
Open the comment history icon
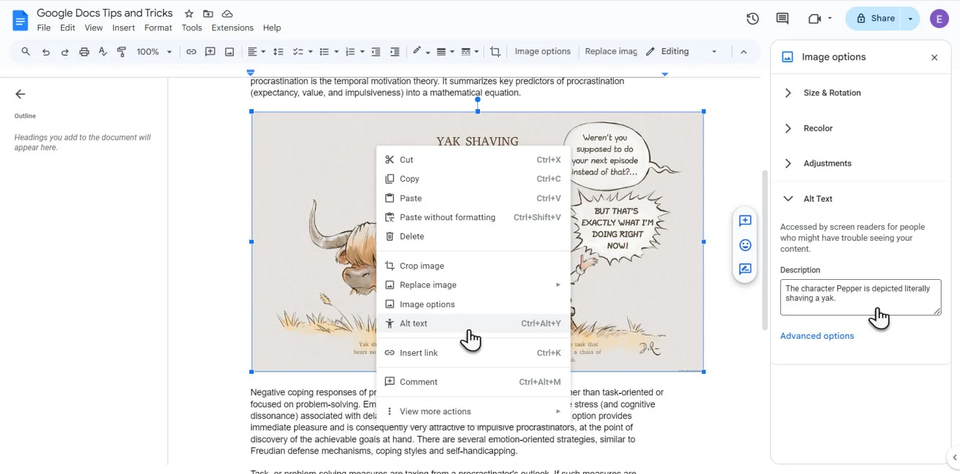coord(782,18)
